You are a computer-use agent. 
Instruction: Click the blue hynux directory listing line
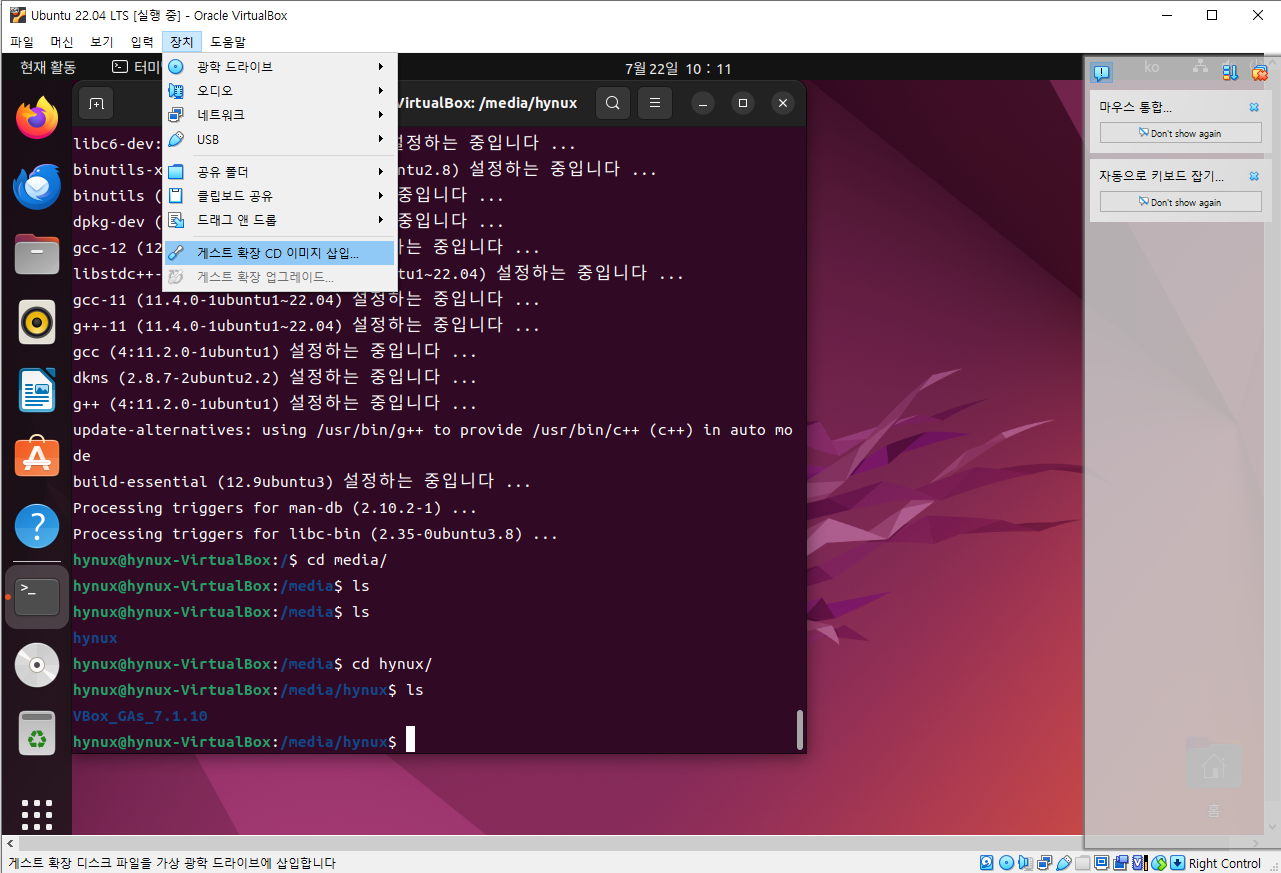95,638
